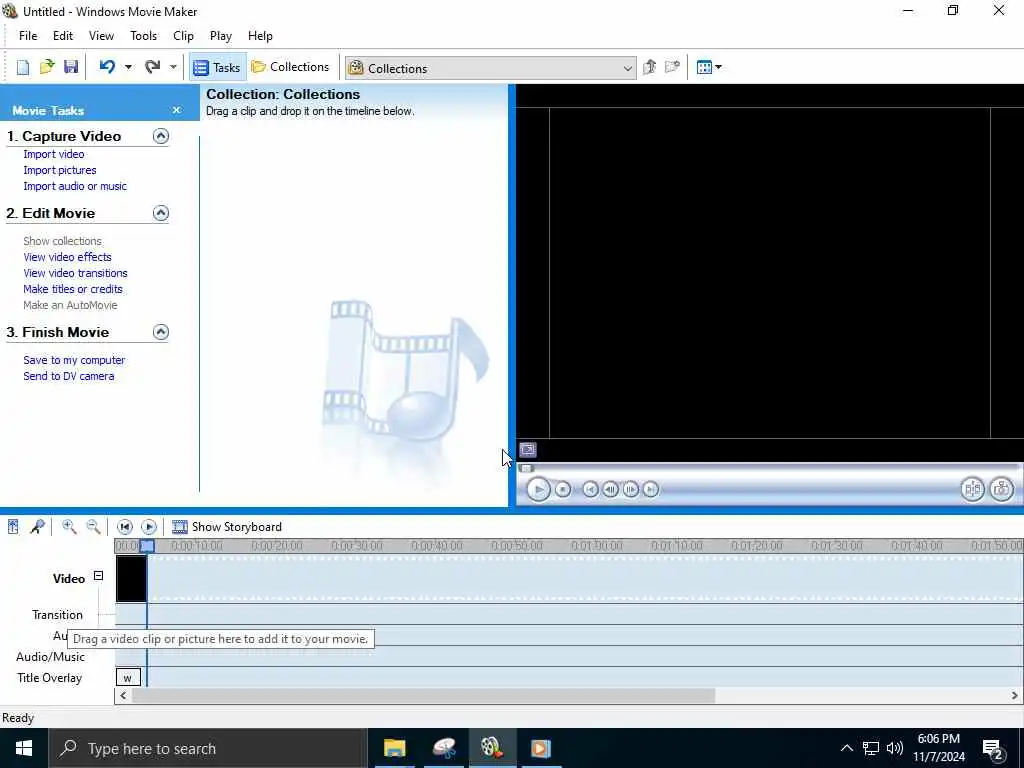This screenshot has width=1024, height=768.
Task: Split the clip at current frame
Action: pyautogui.click(x=972, y=489)
